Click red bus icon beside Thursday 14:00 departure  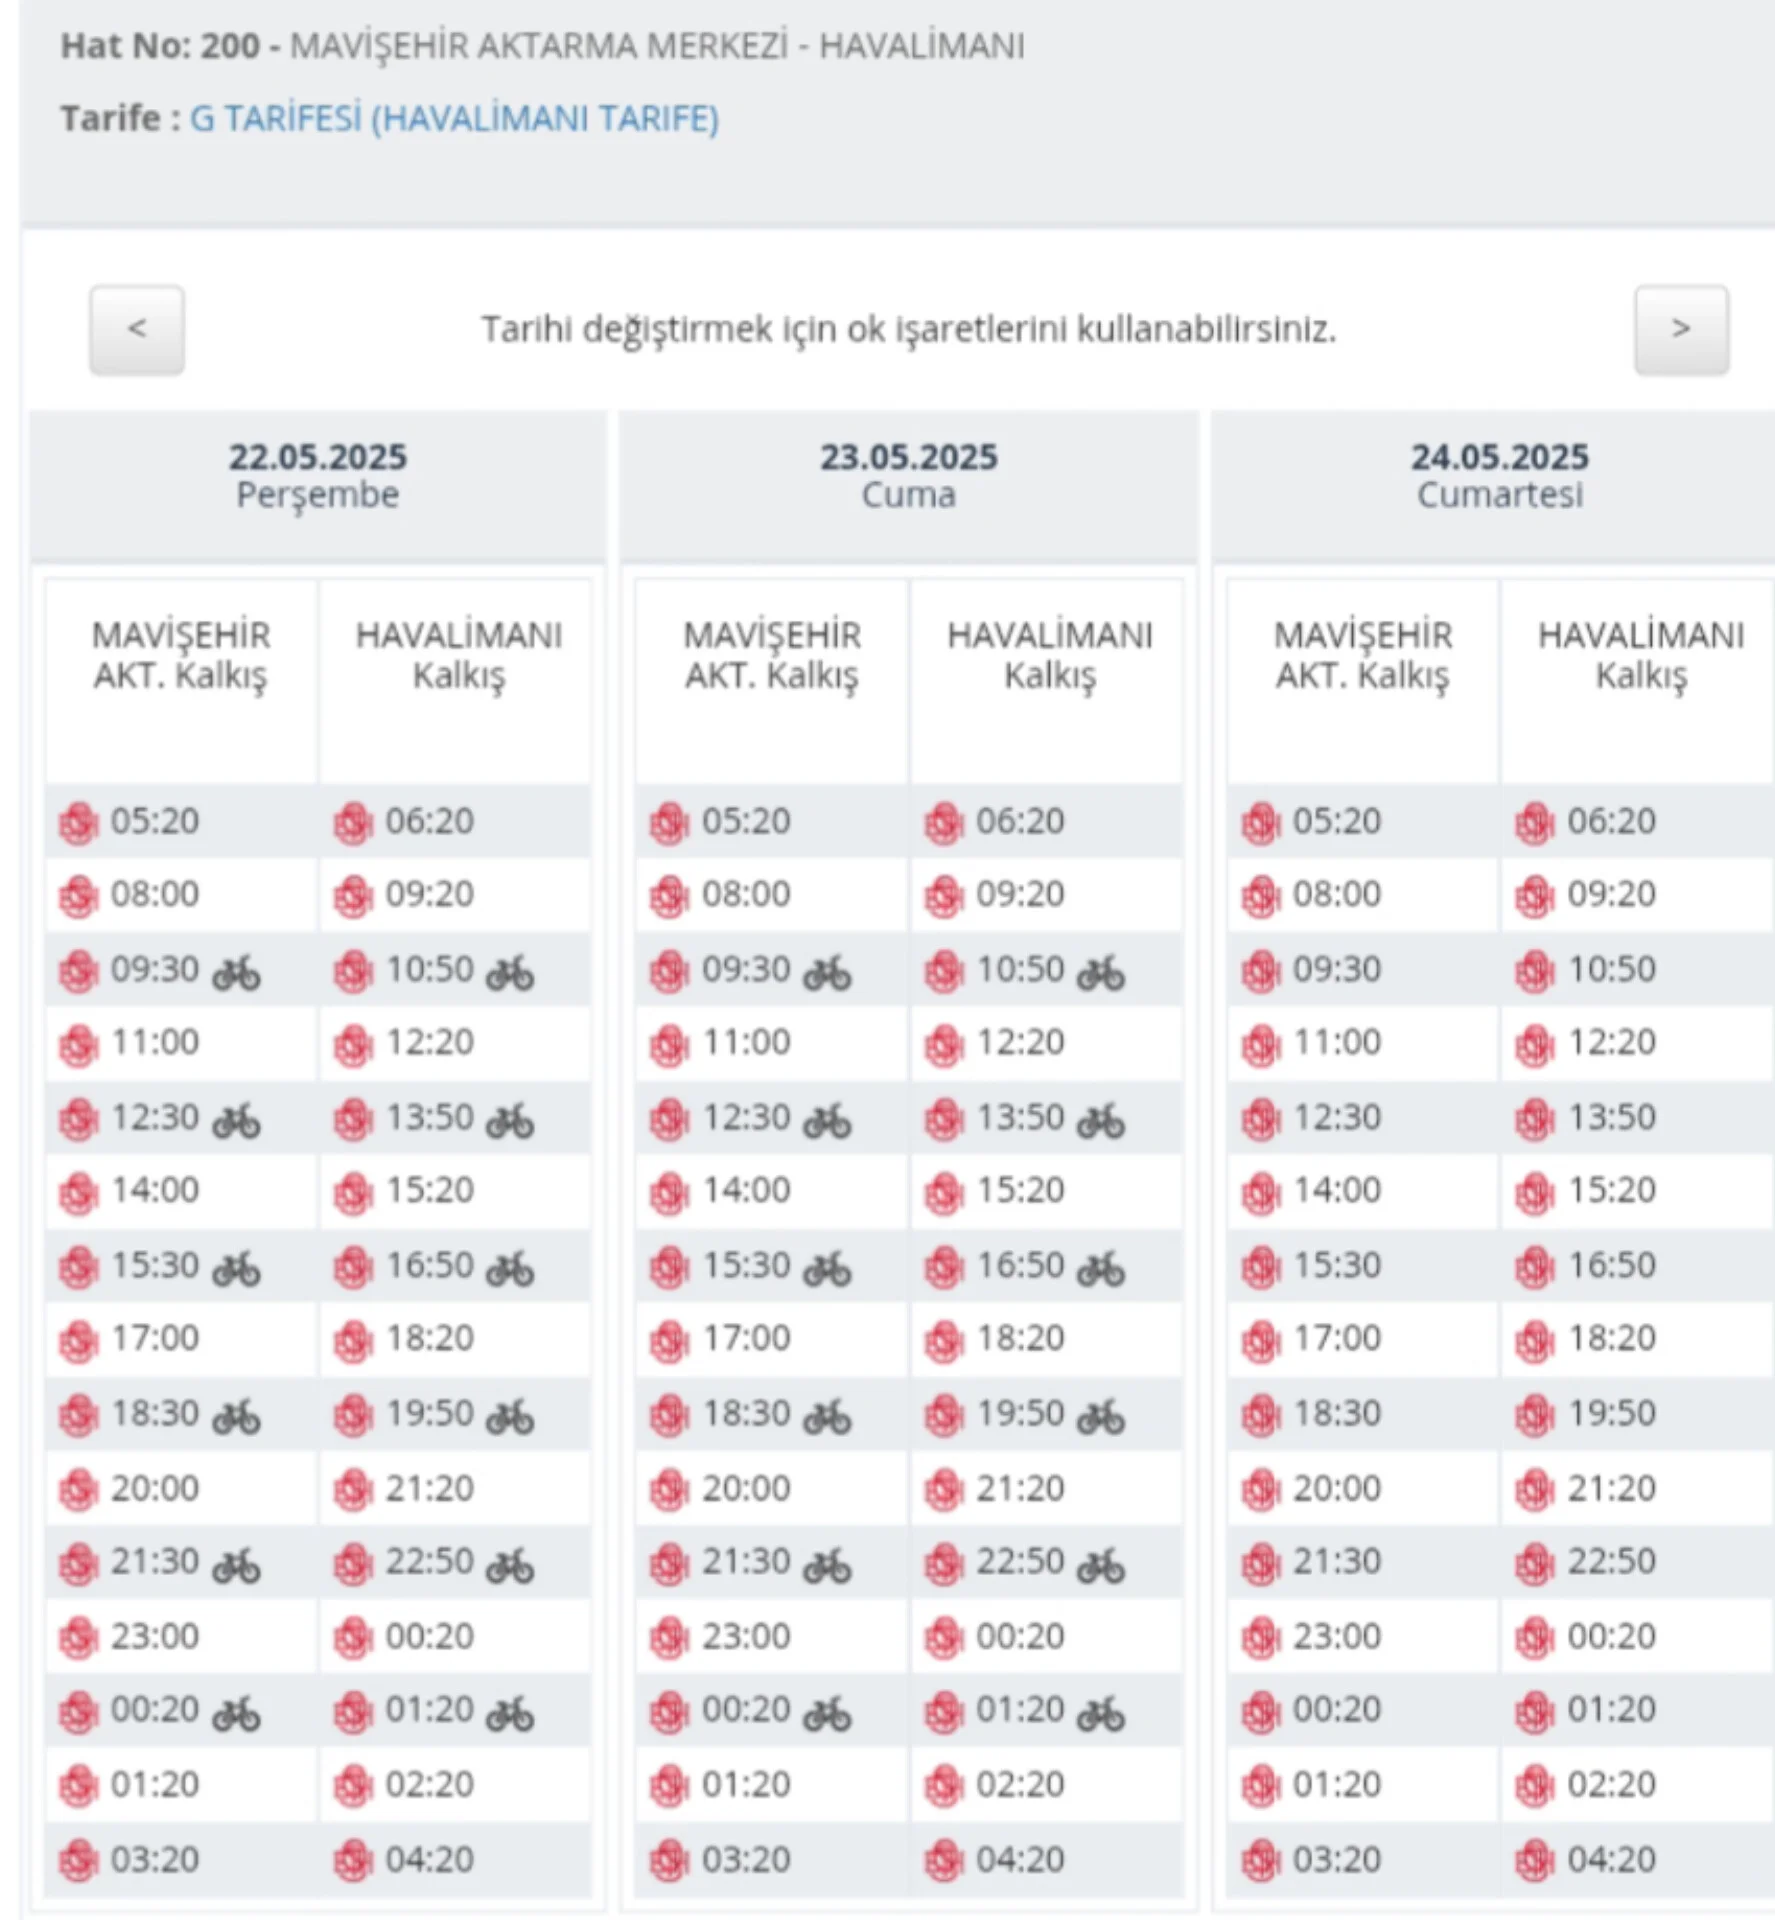(x=78, y=1193)
